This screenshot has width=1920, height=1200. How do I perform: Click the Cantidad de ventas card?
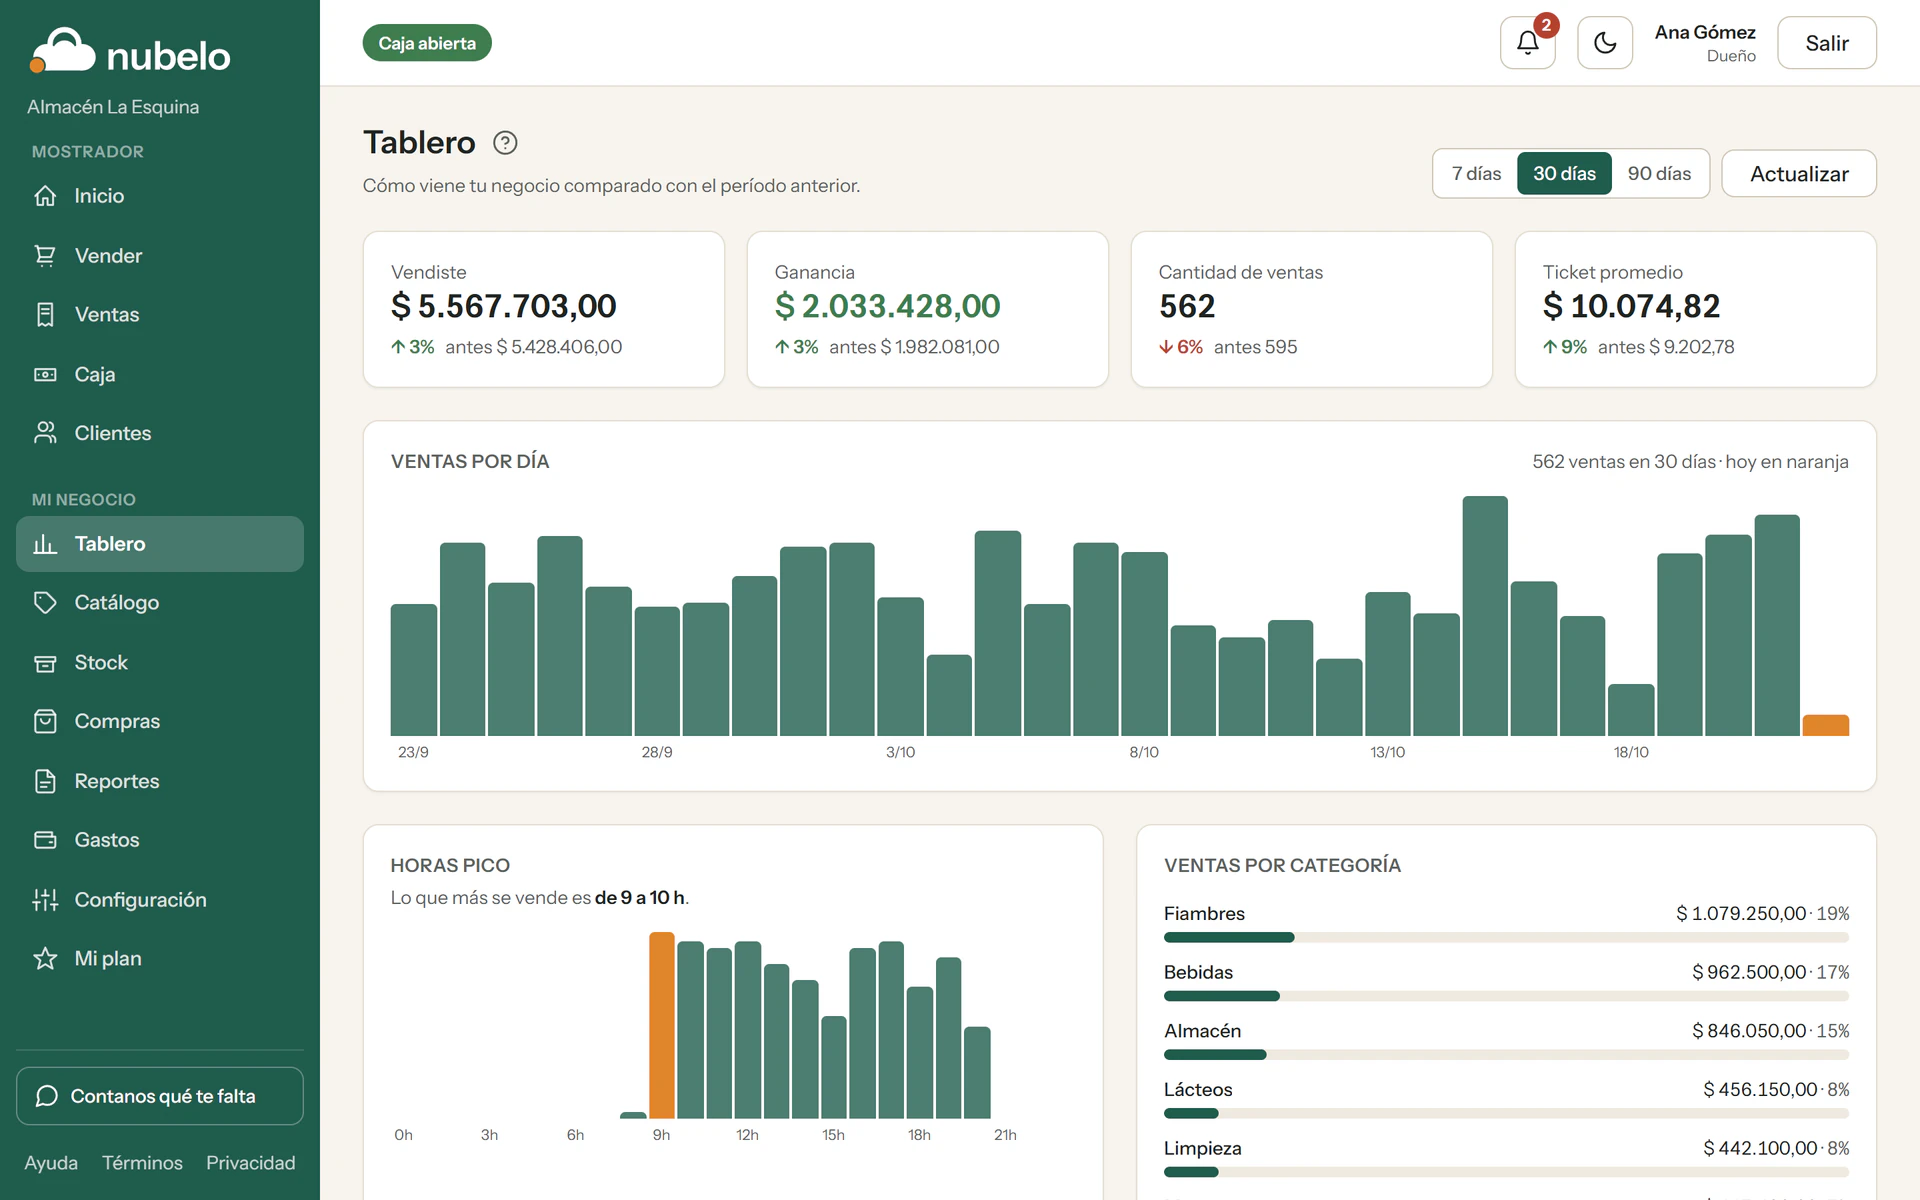[1312, 309]
